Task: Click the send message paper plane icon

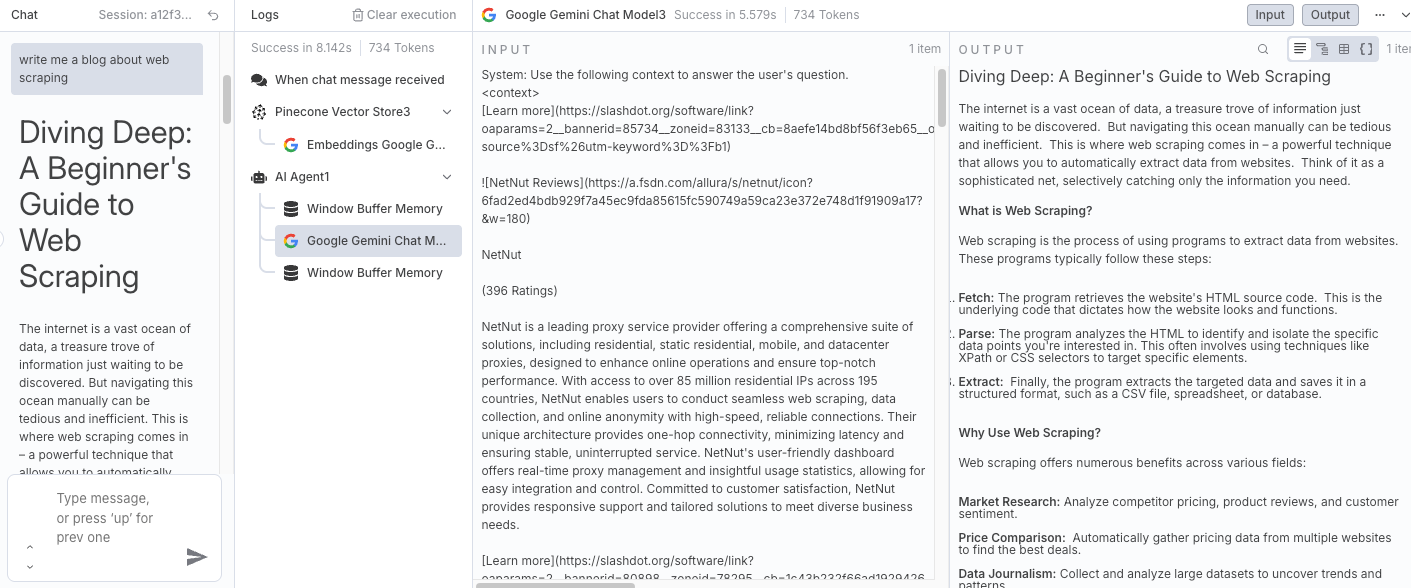Action: 197,557
